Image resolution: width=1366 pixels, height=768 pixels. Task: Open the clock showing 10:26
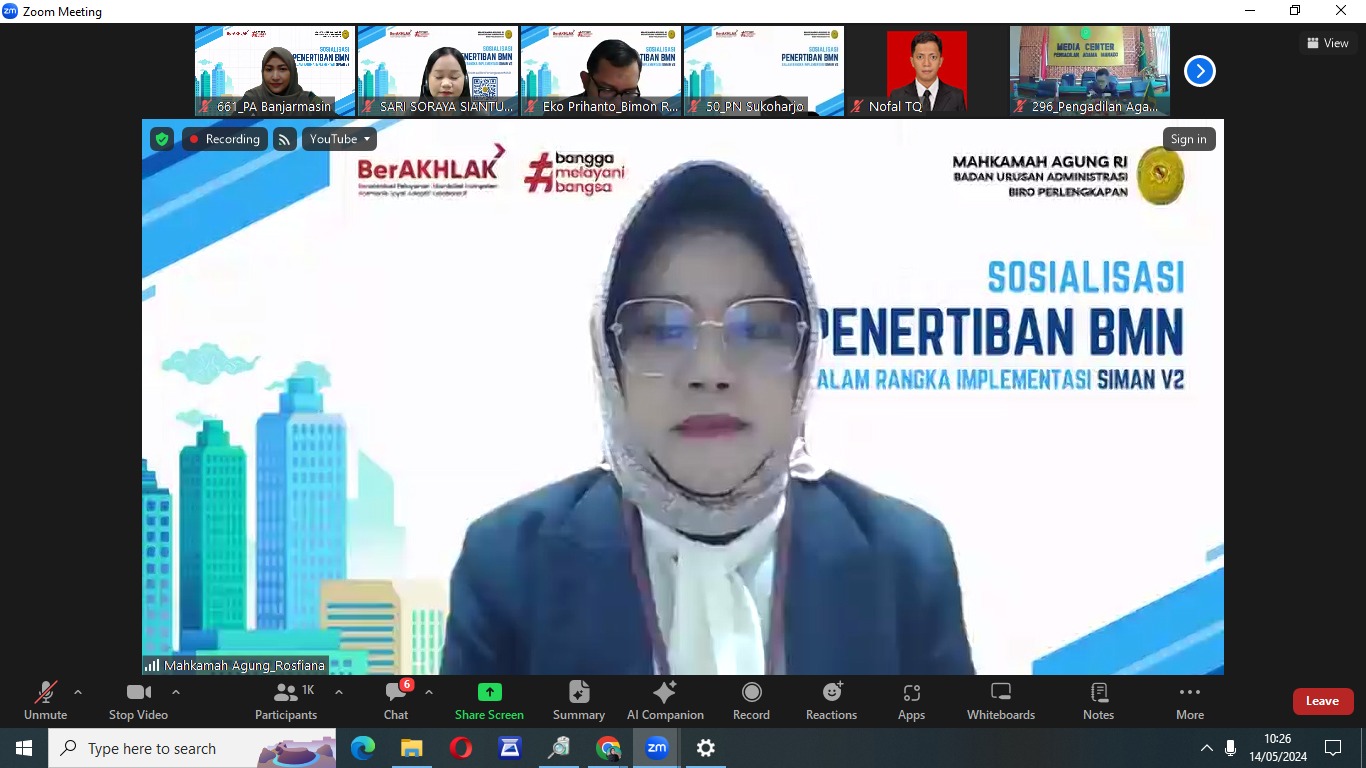click(x=1278, y=748)
